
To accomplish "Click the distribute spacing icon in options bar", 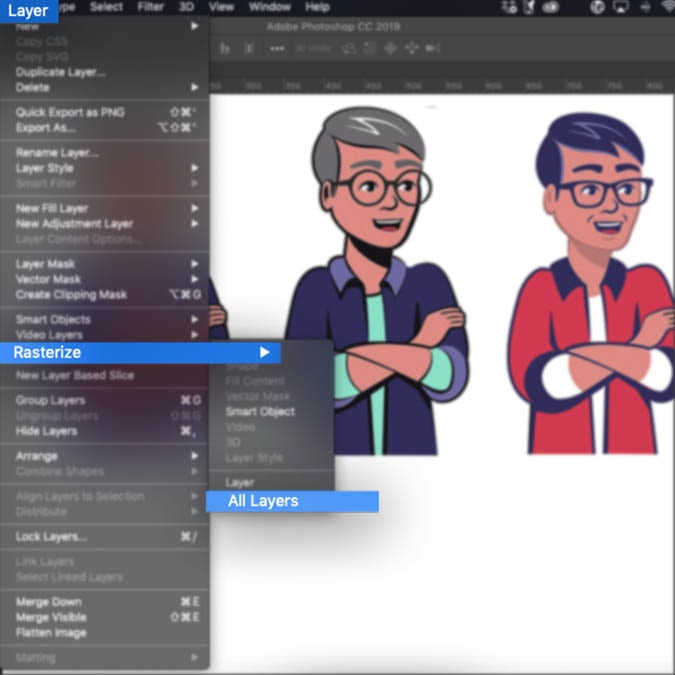I will pos(247,48).
